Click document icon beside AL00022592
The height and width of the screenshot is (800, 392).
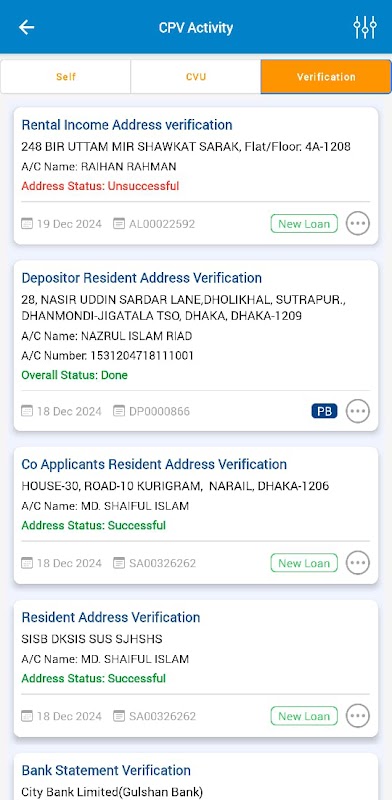coord(119,223)
